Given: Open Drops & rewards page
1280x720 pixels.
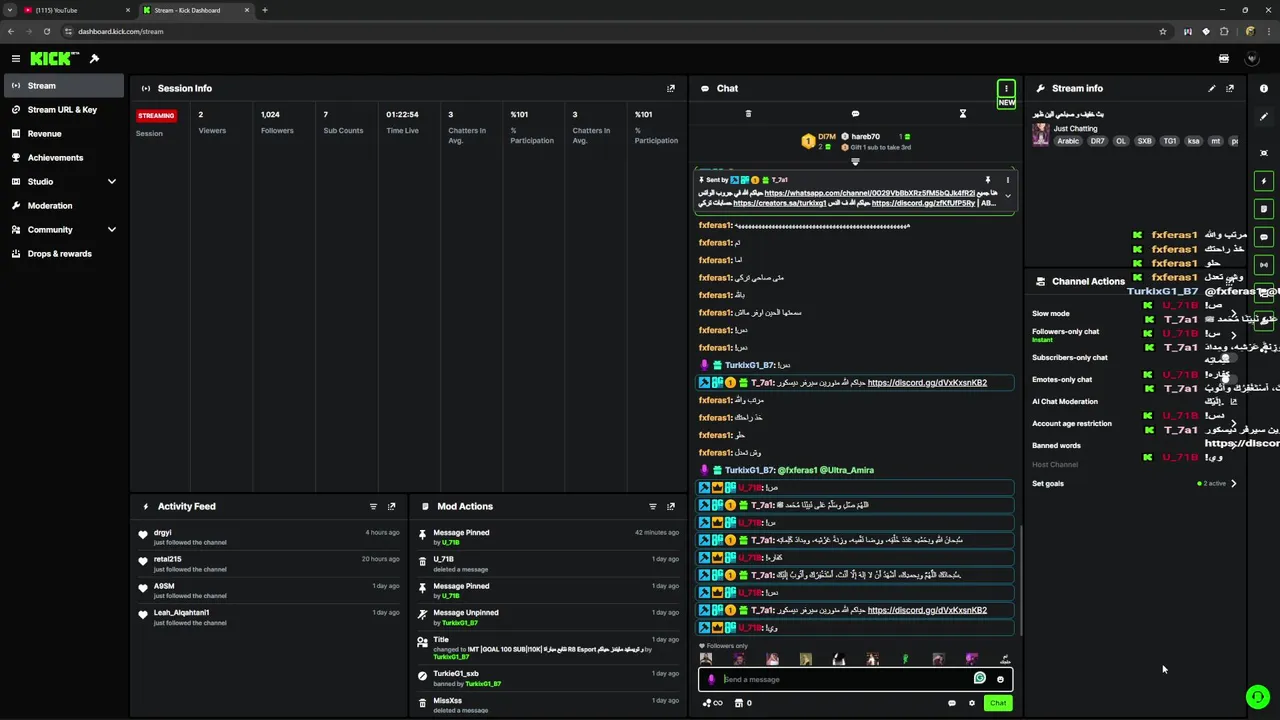Looking at the screenshot, I should coord(64,253).
